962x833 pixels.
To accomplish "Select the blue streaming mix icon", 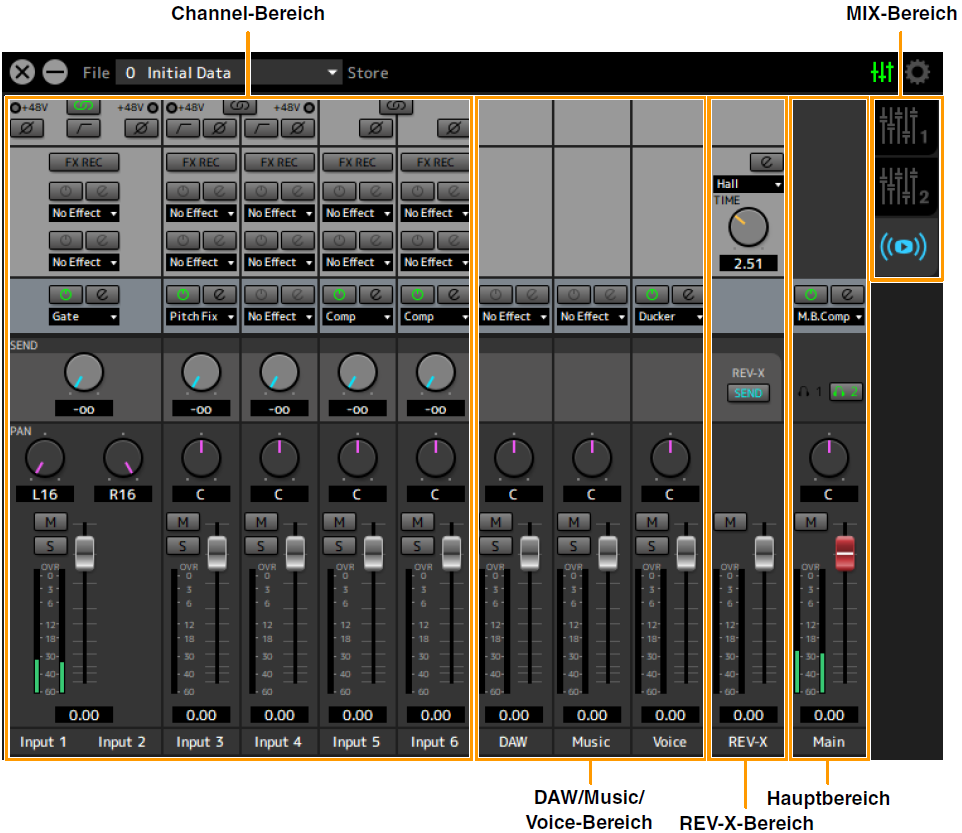I will 905,245.
